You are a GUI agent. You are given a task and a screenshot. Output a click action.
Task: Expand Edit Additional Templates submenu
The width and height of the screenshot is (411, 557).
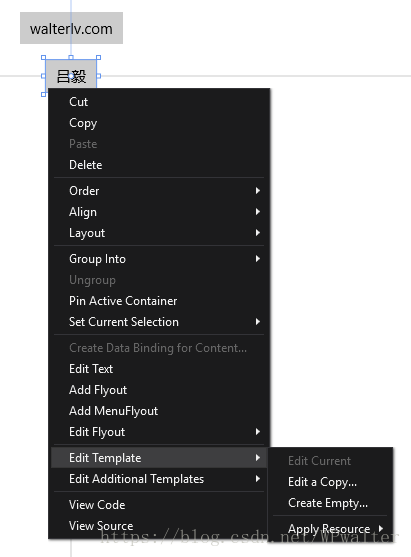[x=159, y=479]
